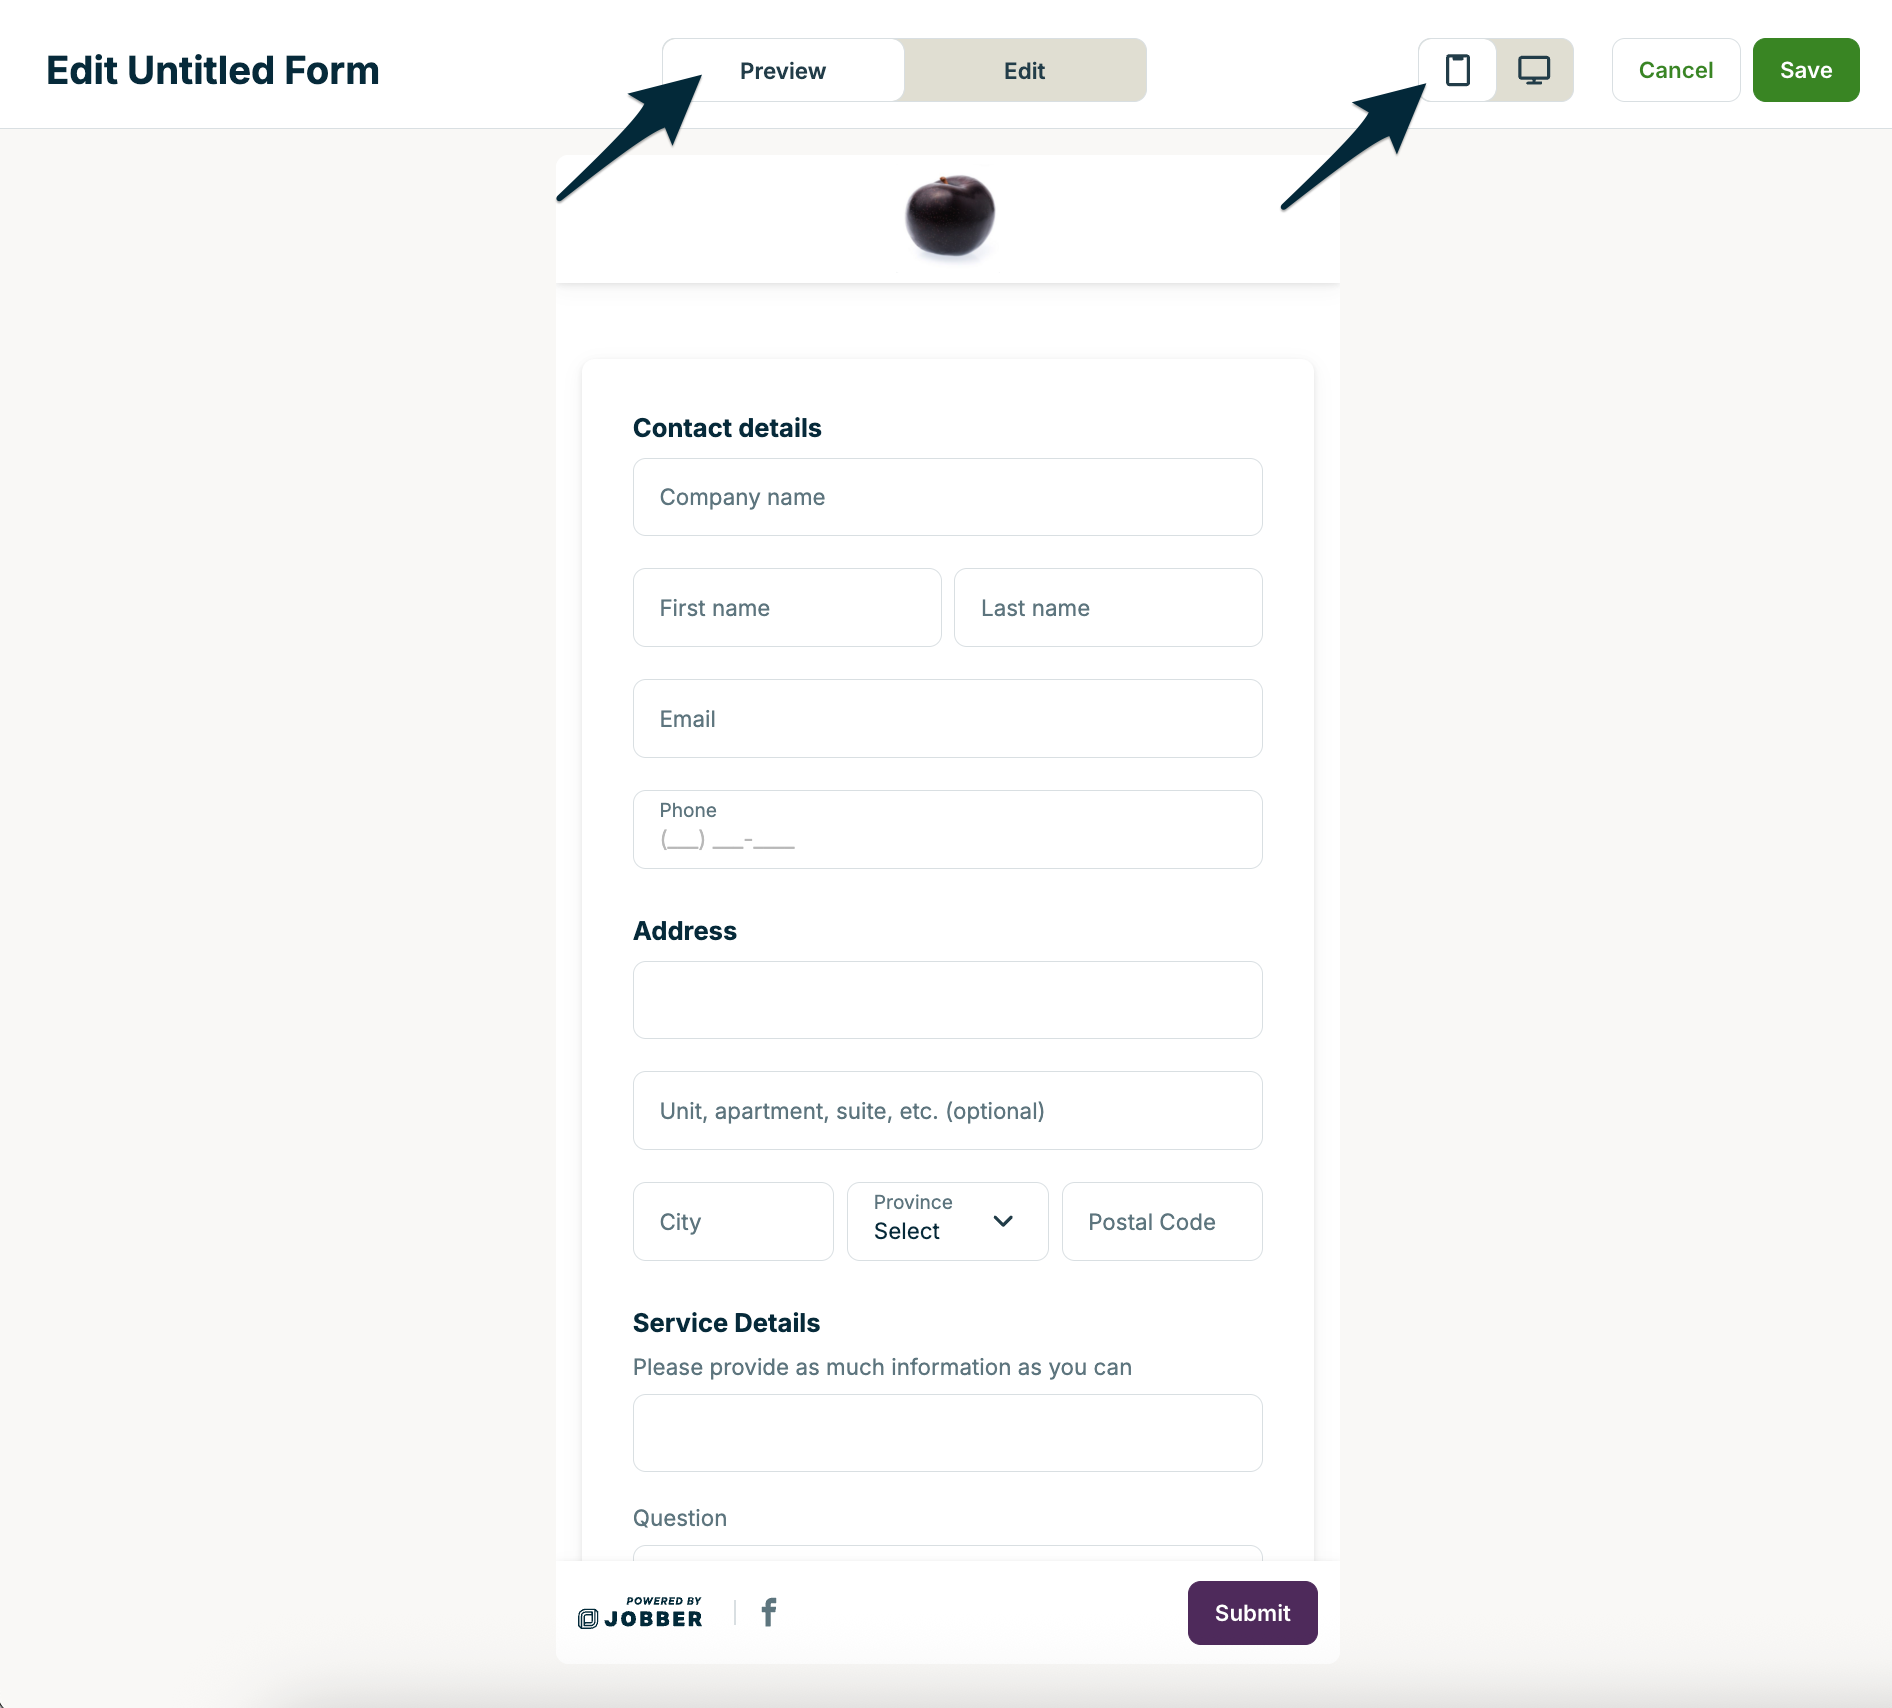Submit the request form
This screenshot has height=1708, width=1892.
[x=1251, y=1612]
